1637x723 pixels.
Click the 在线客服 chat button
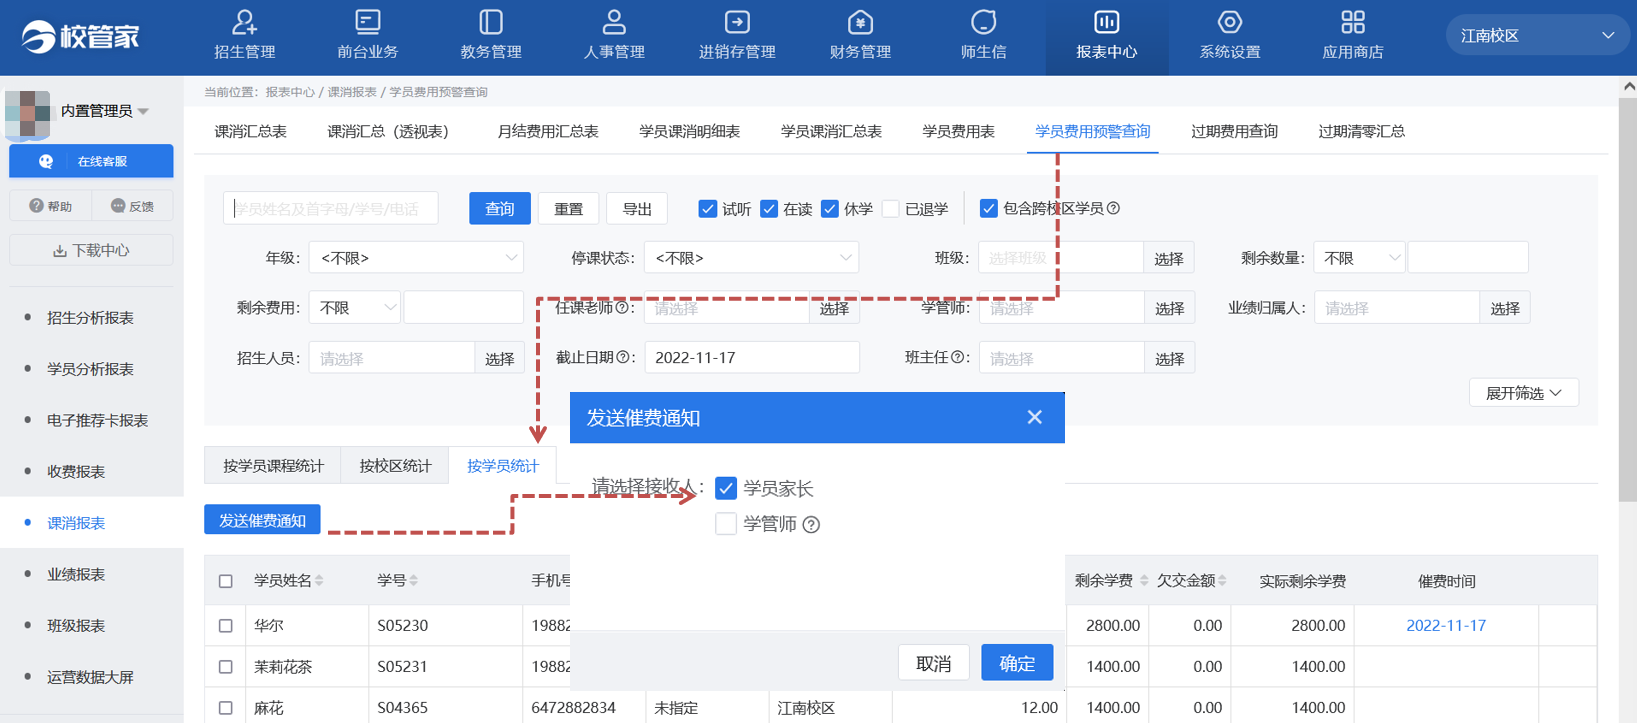(91, 161)
